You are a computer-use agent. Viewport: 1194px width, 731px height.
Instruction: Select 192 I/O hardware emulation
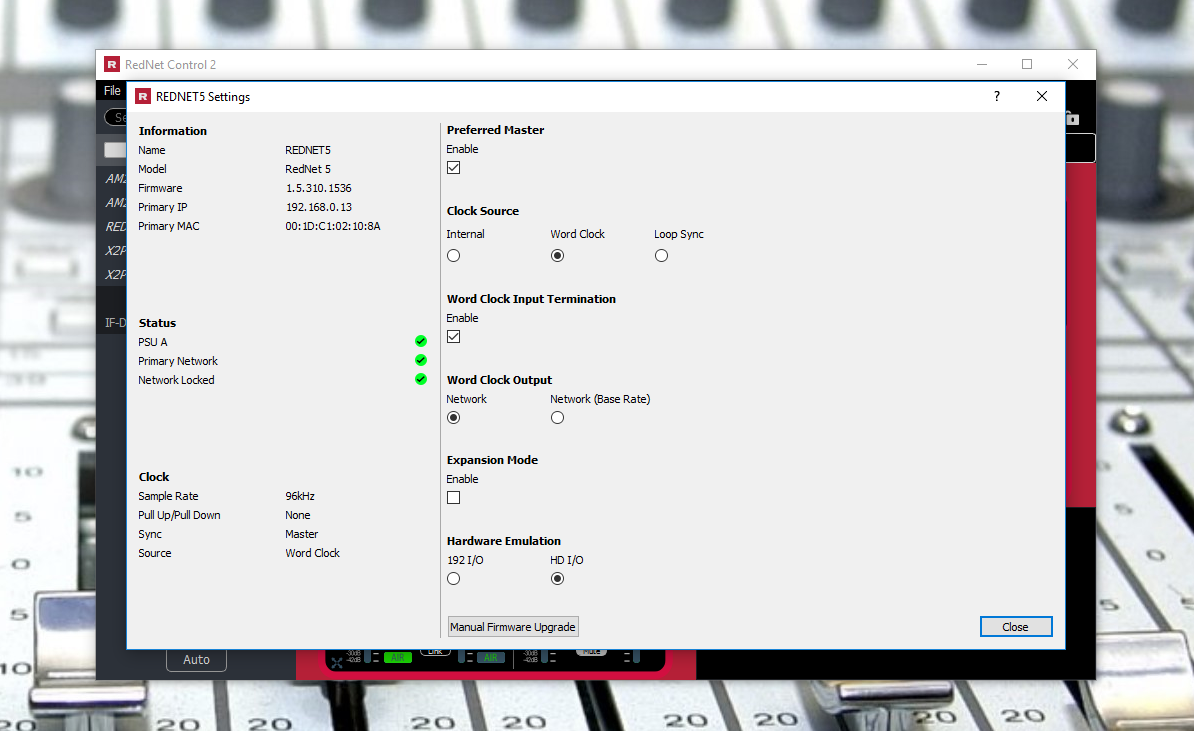(453, 579)
